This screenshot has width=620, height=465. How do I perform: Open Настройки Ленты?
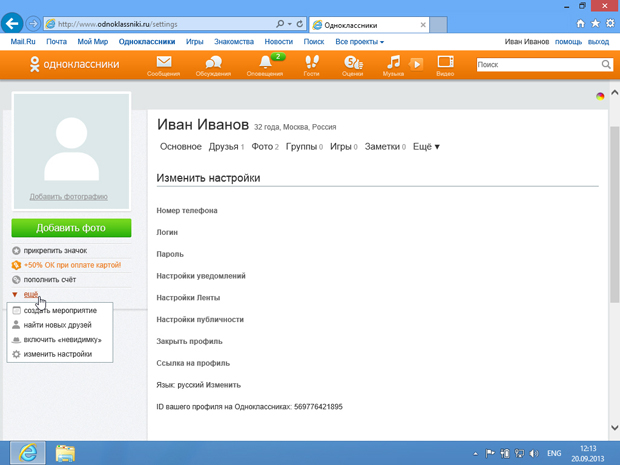tap(188, 298)
